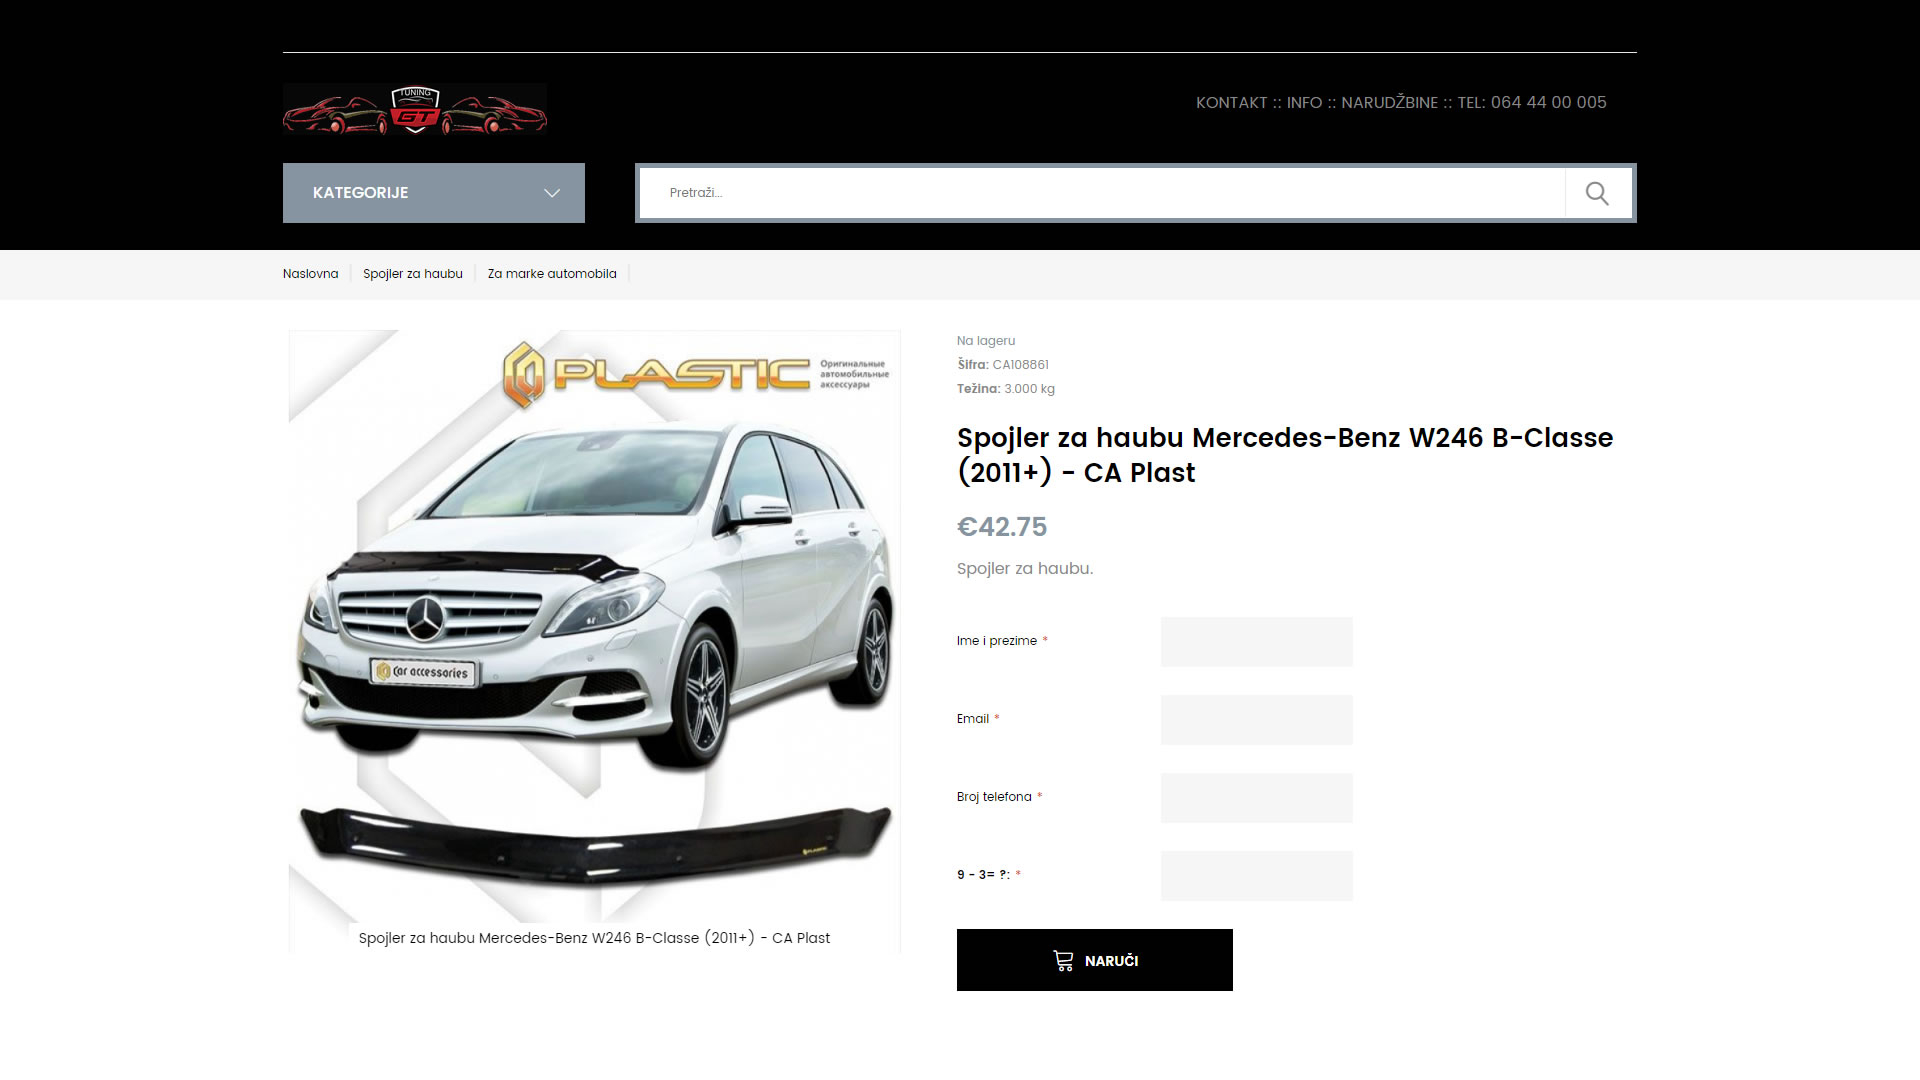The image size is (1920, 1080).
Task: Click the Ime i prezime input field
Action: coord(1256,642)
